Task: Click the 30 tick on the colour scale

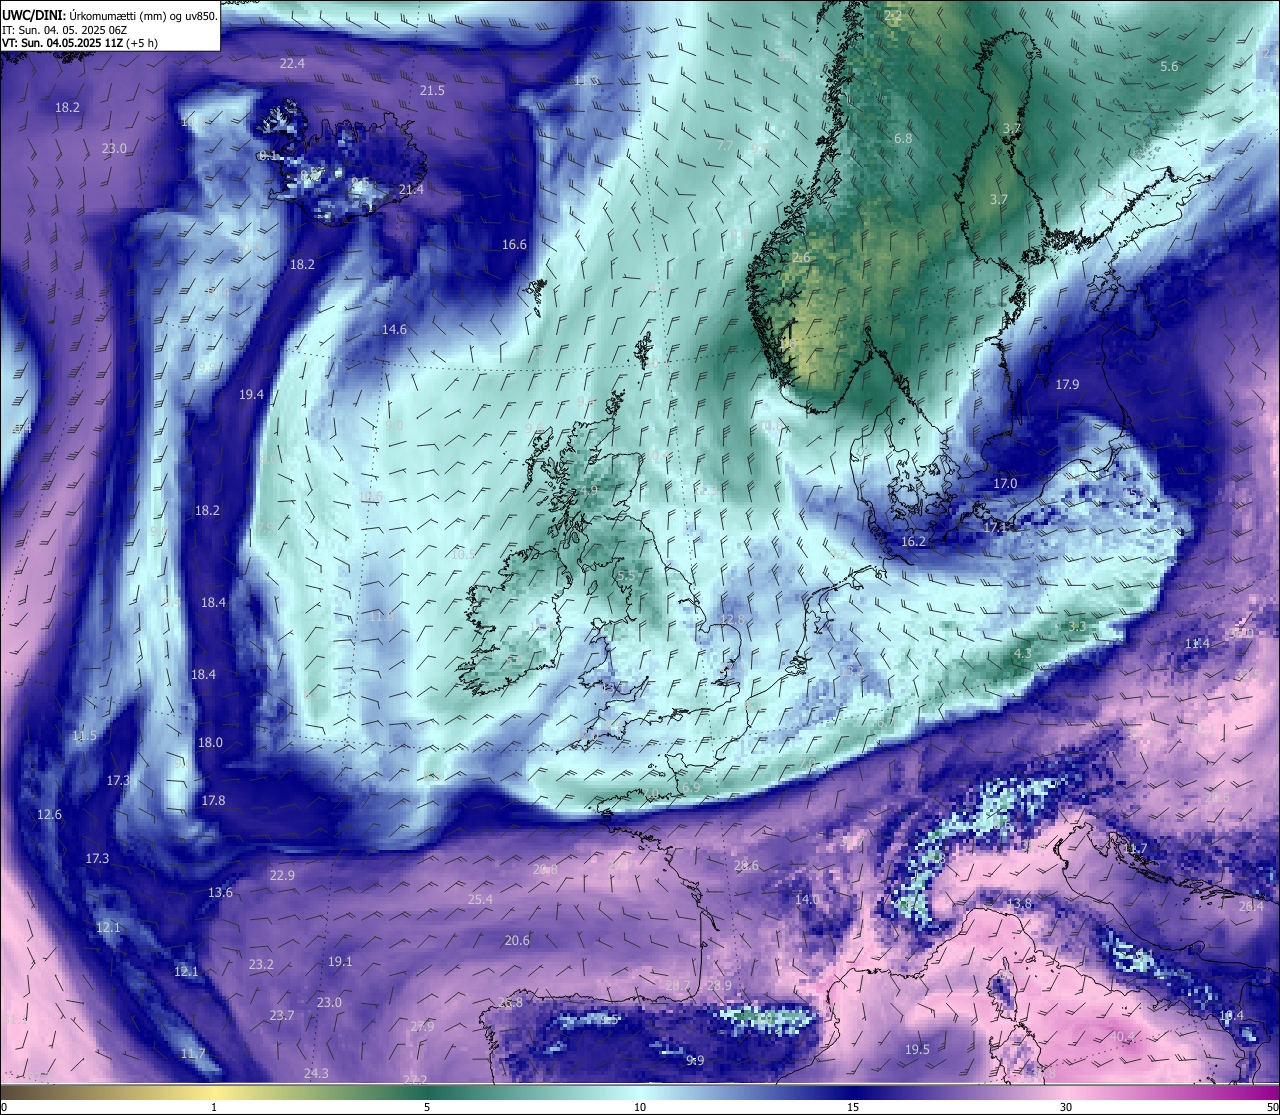Action: (x=1066, y=1107)
